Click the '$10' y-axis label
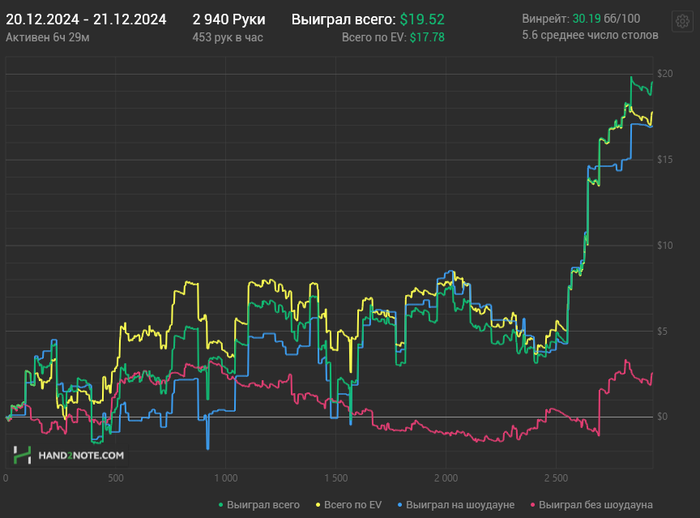 (x=665, y=245)
